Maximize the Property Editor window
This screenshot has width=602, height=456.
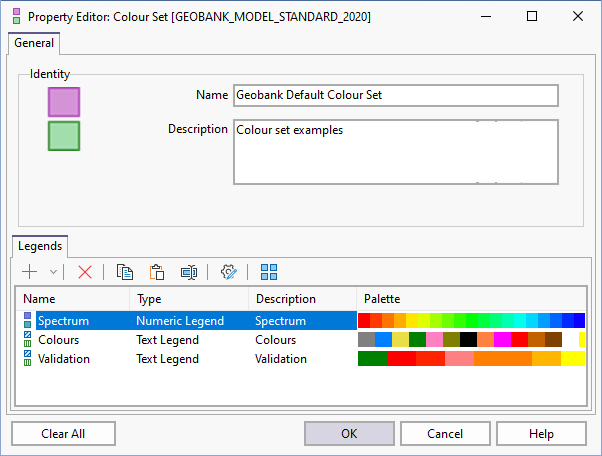(532, 16)
